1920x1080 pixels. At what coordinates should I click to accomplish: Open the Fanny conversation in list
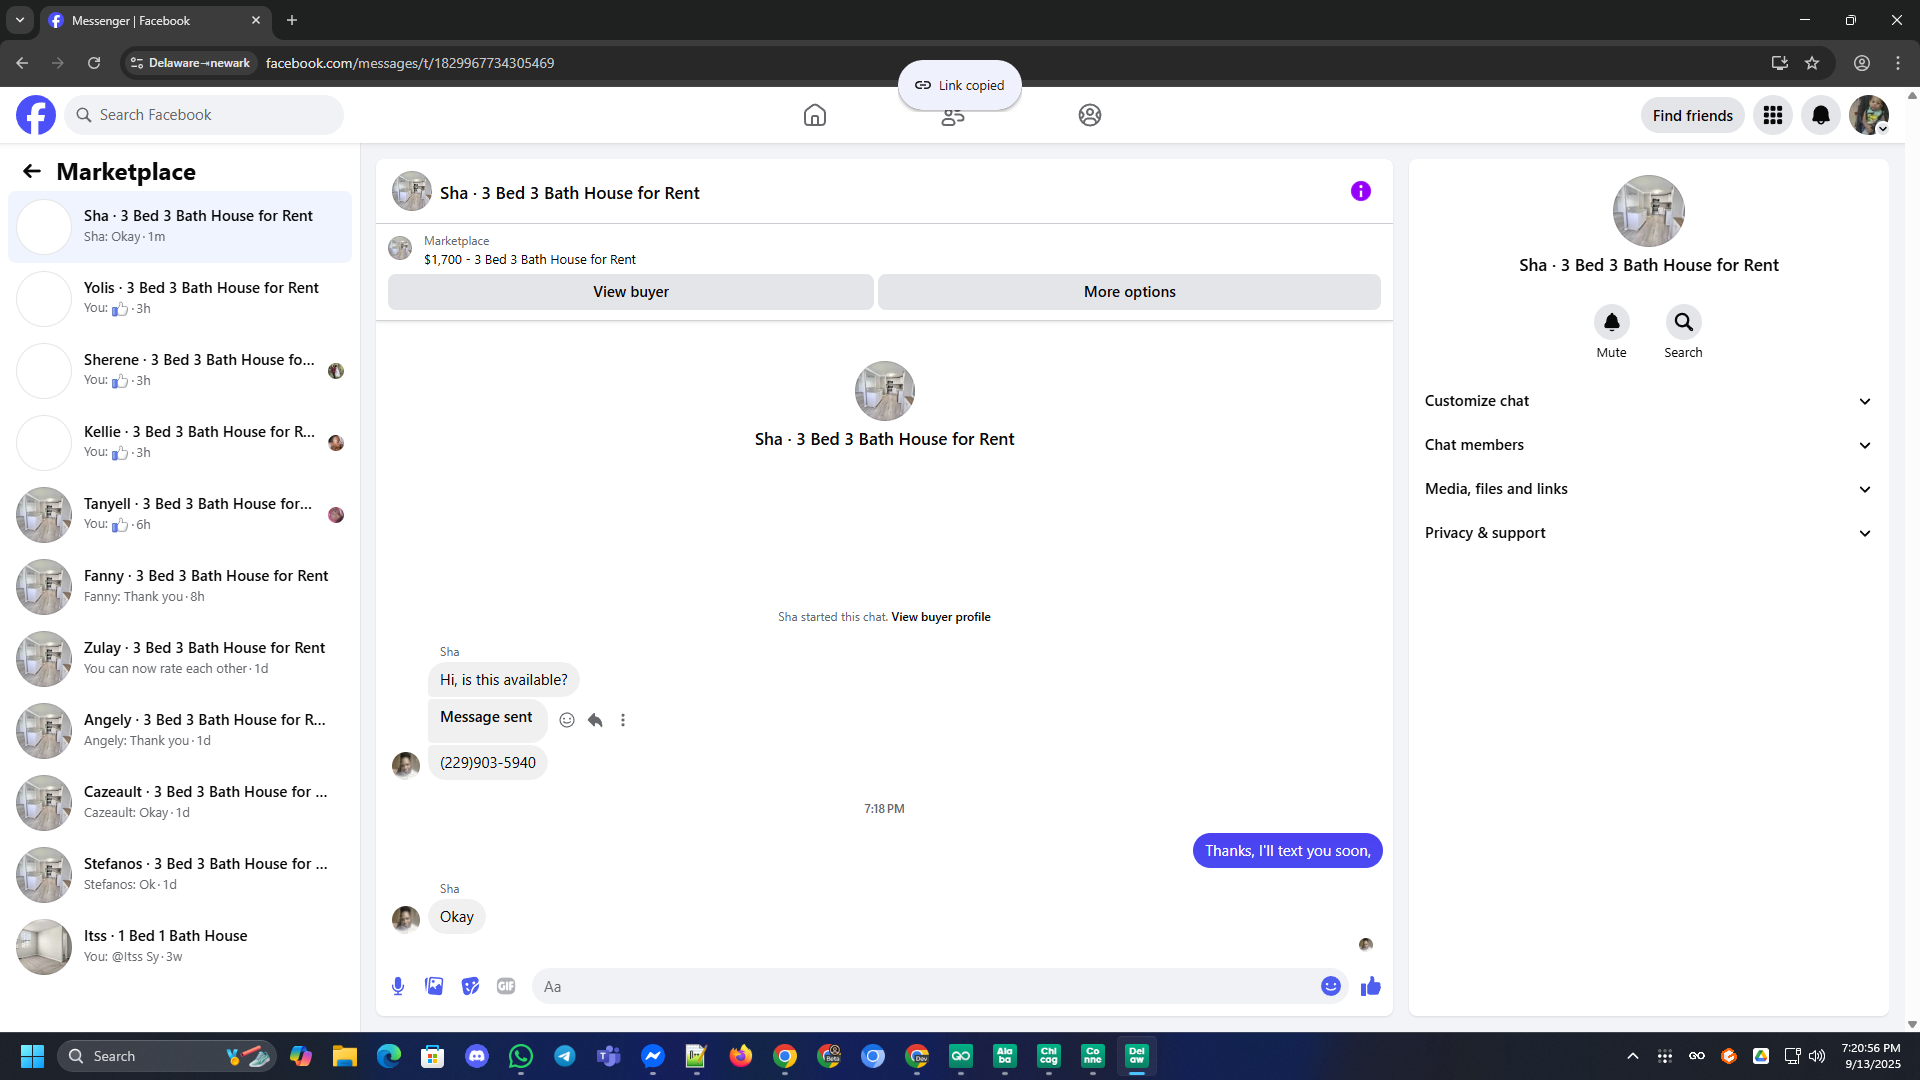[180, 586]
